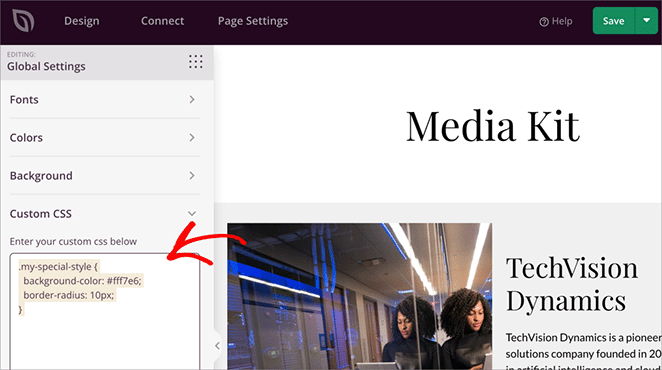Viewport: 662px width, 370px height.
Task: Open the Page Settings tab
Action: coord(253,21)
